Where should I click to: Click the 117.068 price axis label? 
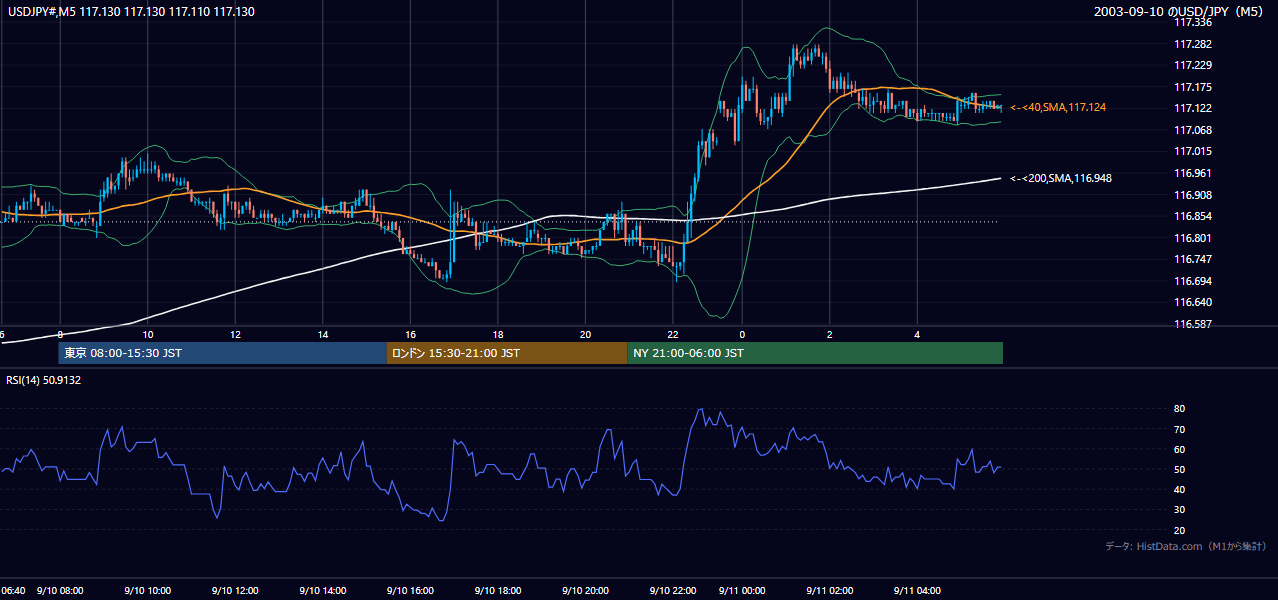pos(1192,130)
